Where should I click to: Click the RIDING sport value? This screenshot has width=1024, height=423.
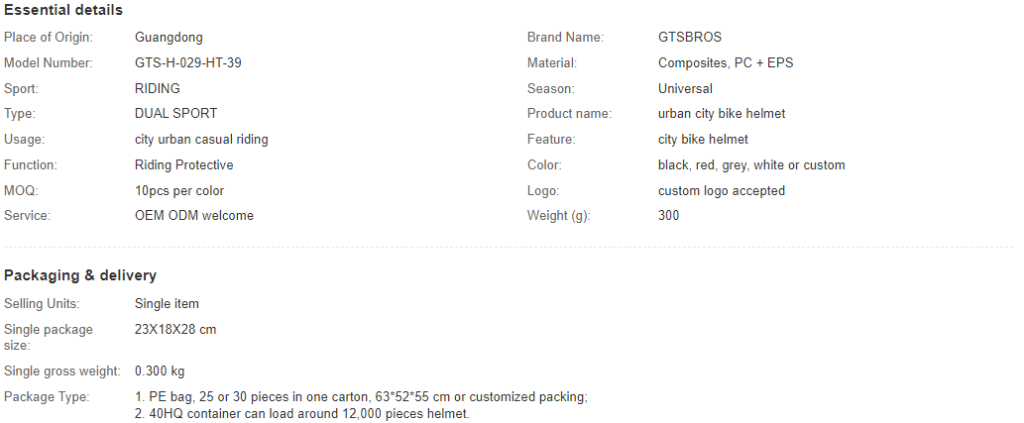pos(157,88)
